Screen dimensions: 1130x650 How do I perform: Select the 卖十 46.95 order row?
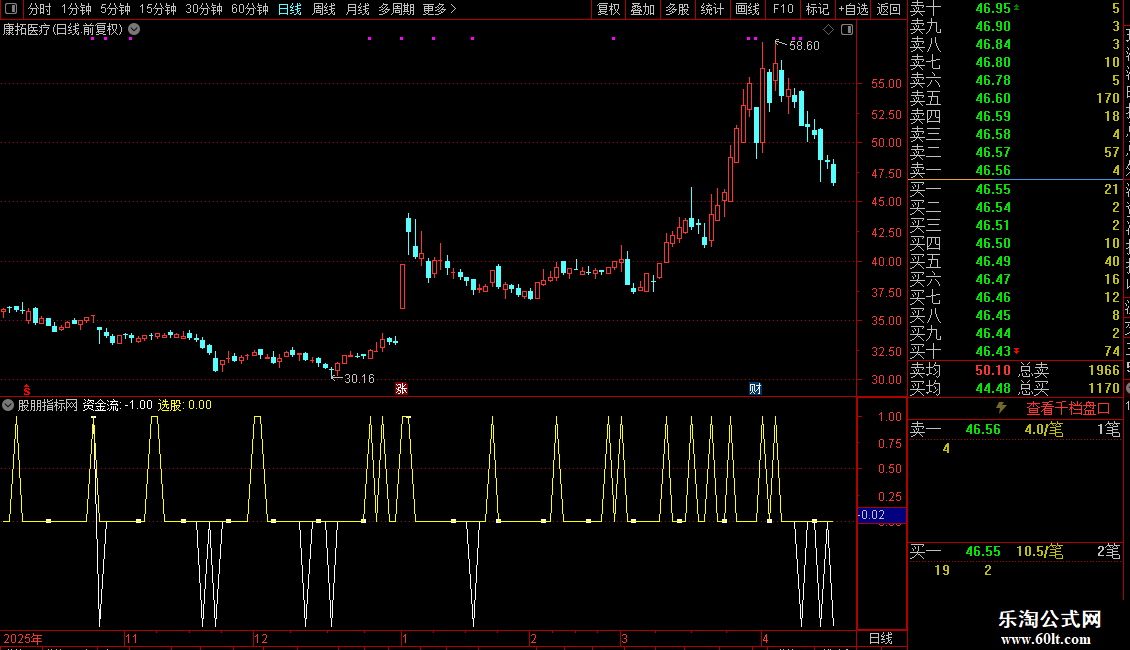(x=1015, y=8)
